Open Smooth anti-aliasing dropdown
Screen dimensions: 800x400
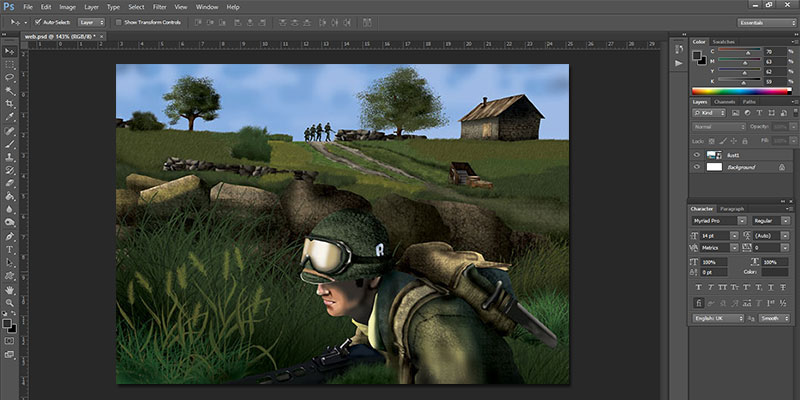click(774, 318)
